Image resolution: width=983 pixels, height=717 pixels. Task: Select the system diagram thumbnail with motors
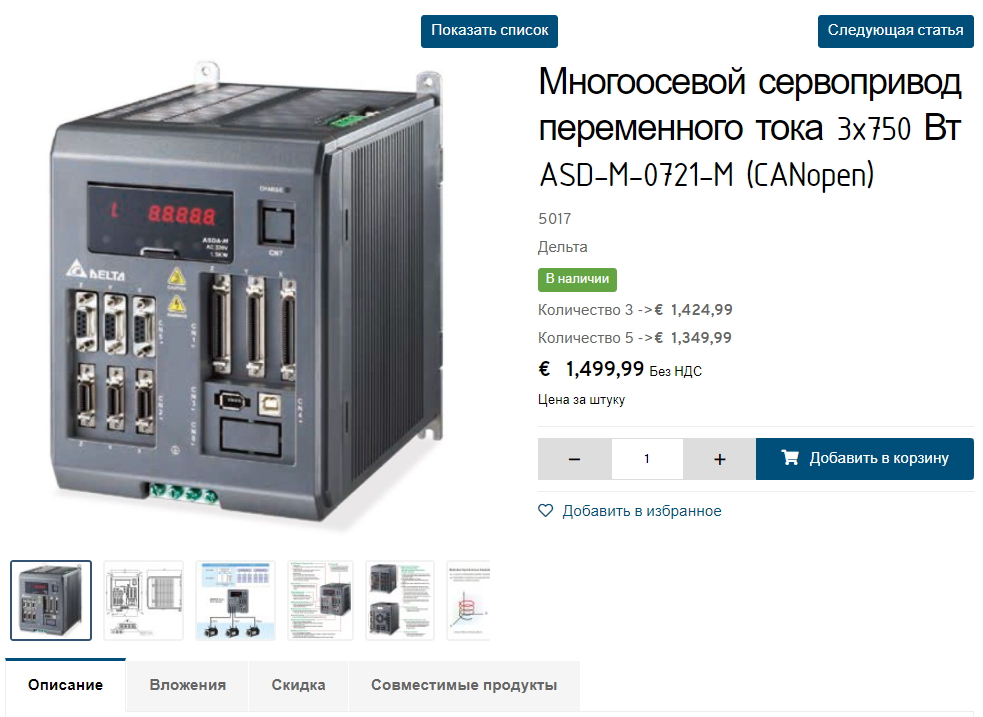[236, 600]
